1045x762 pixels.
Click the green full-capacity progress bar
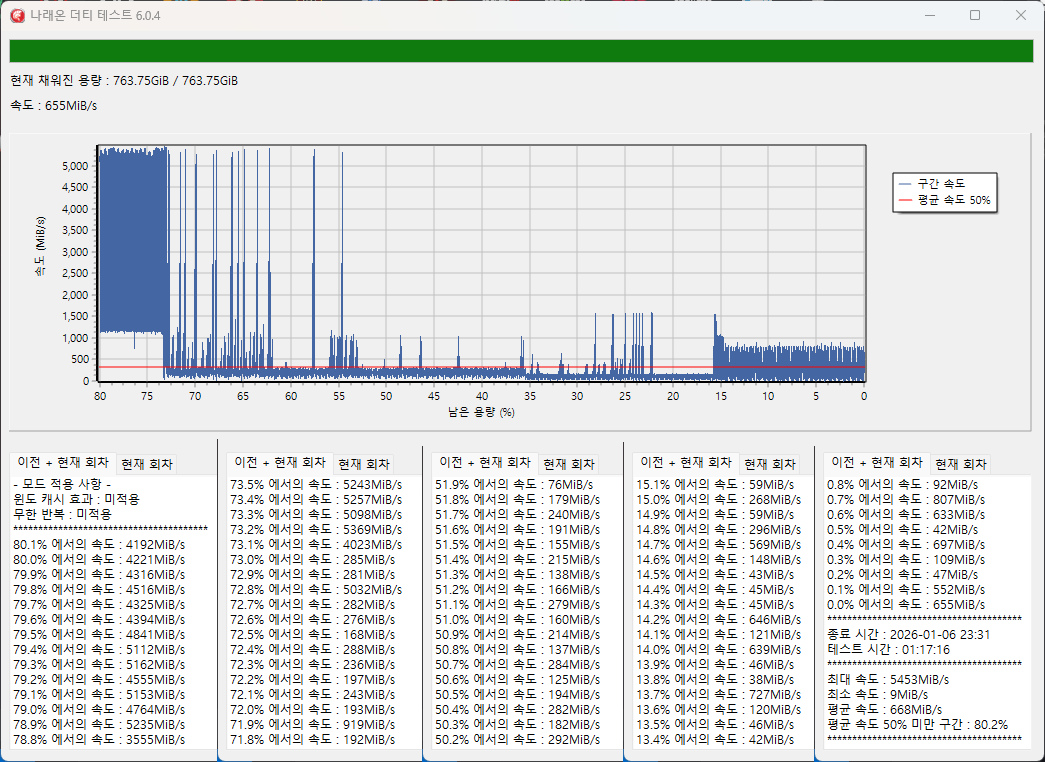521,51
